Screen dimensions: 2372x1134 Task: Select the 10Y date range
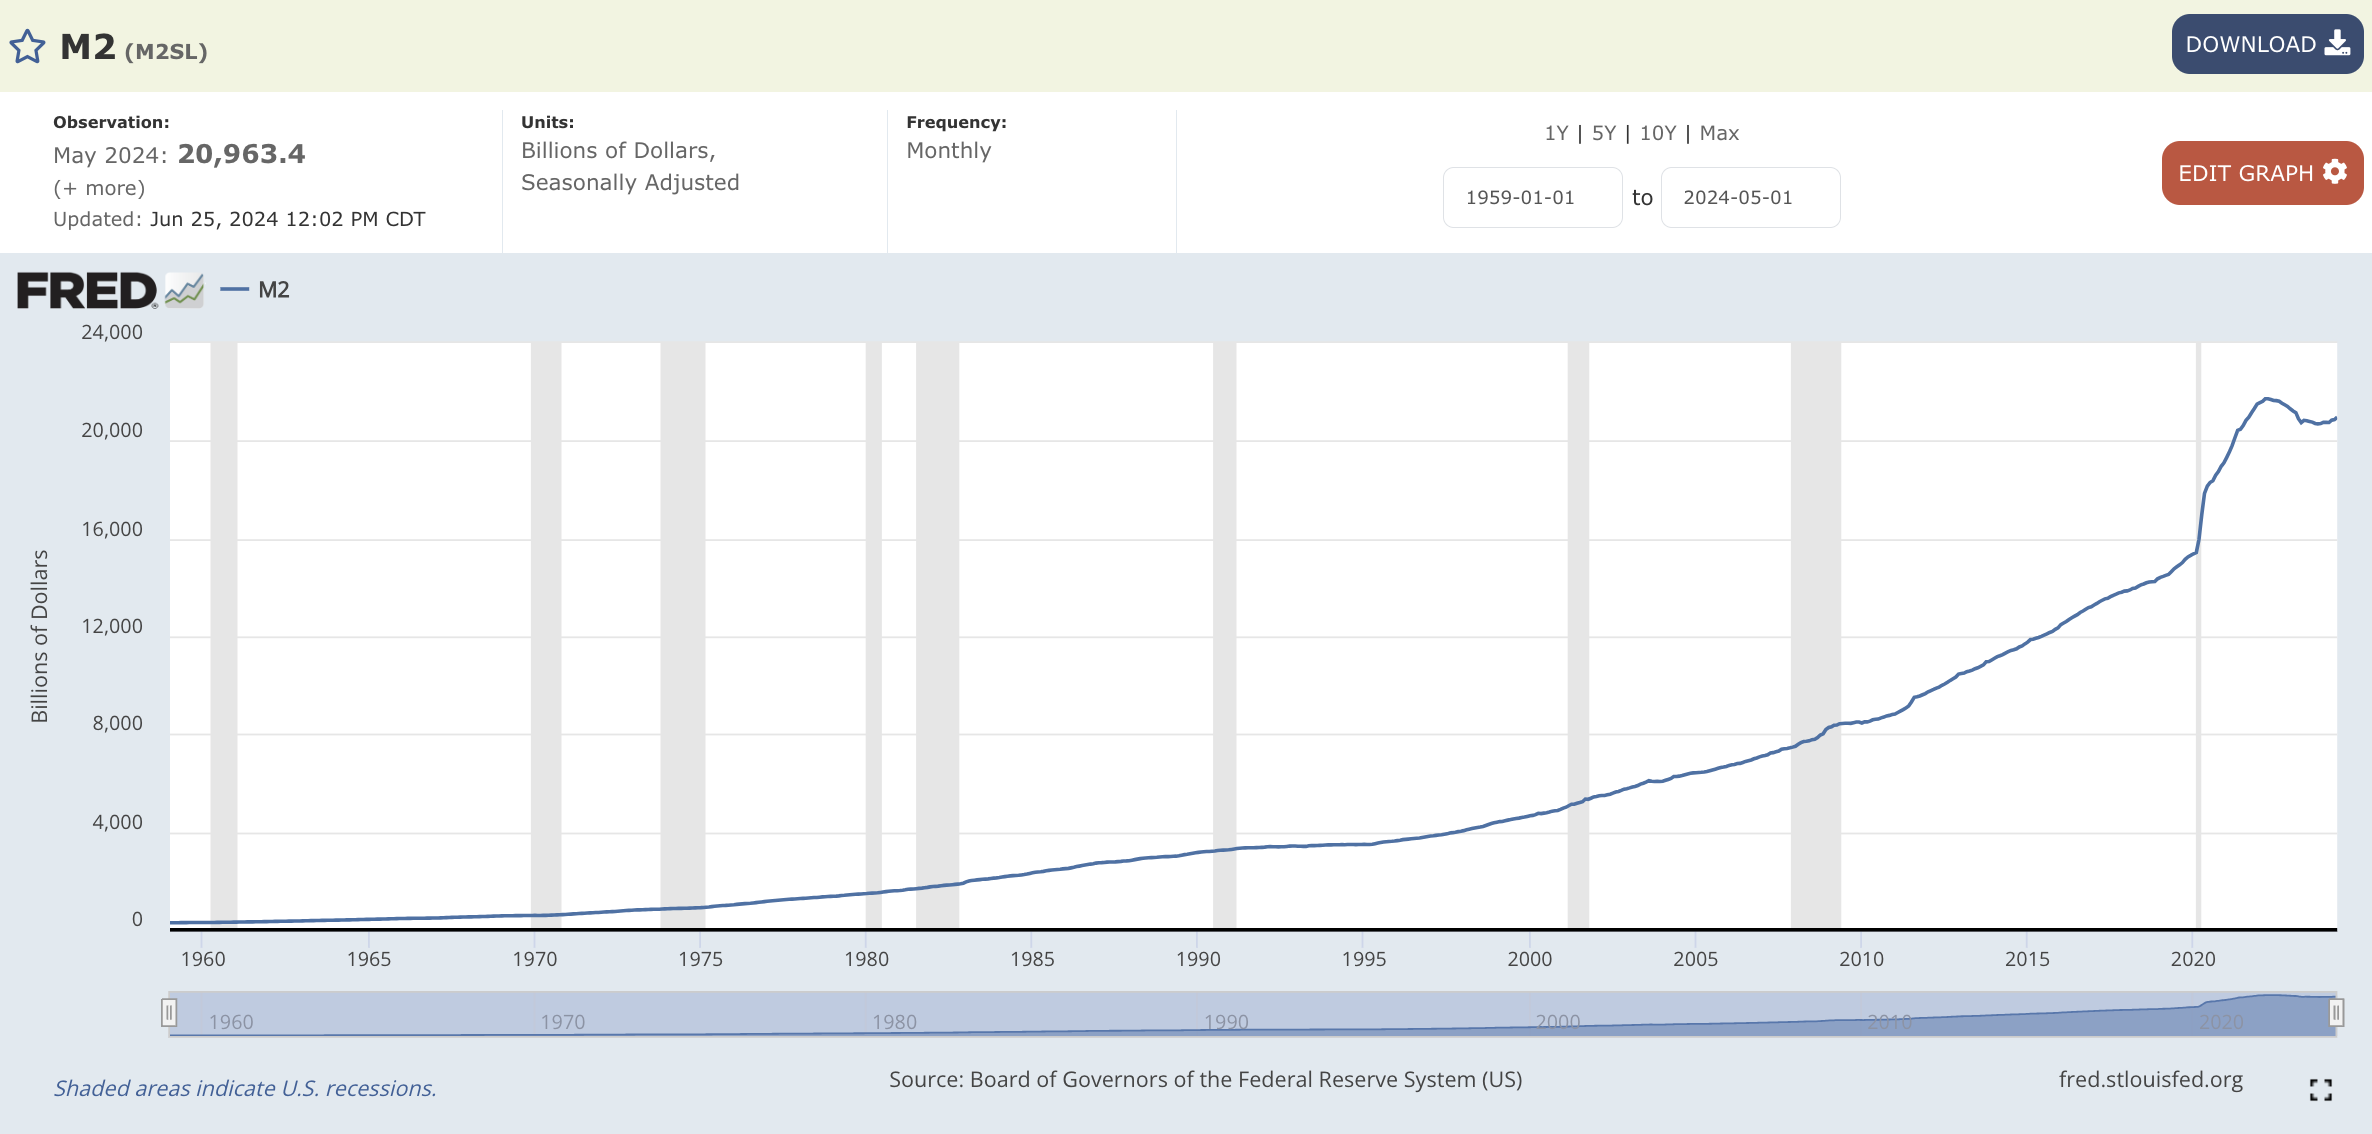(x=1657, y=133)
